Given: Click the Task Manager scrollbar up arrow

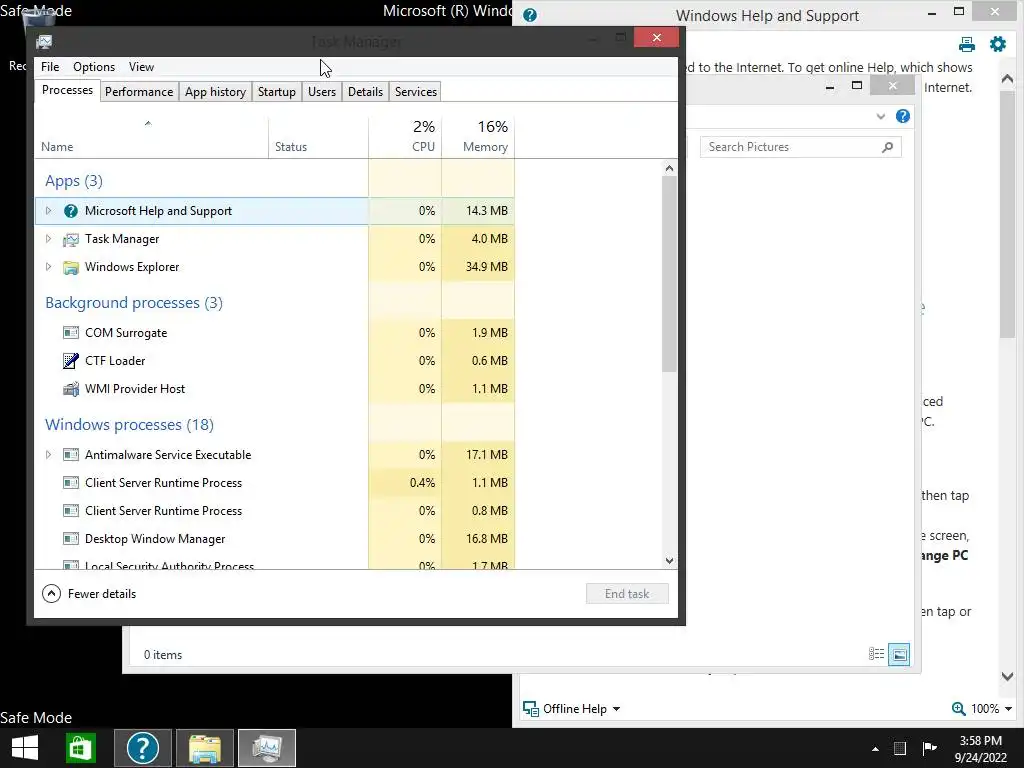Looking at the screenshot, I should point(669,168).
